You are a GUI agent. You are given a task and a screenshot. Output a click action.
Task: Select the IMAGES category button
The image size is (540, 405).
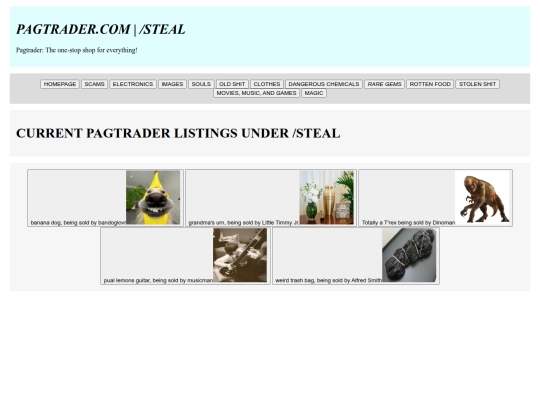(x=173, y=84)
